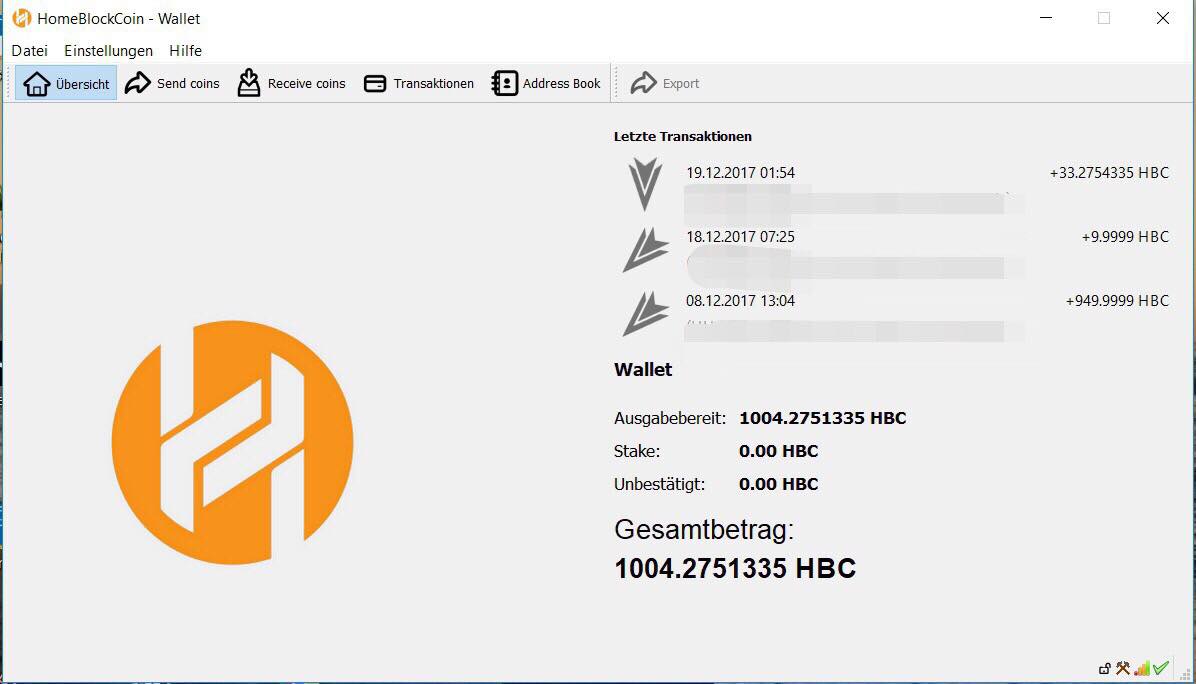The height and width of the screenshot is (684, 1196).
Task: Click the Ausgabebereit balance 1004.2751335 HBC
Action: (822, 418)
